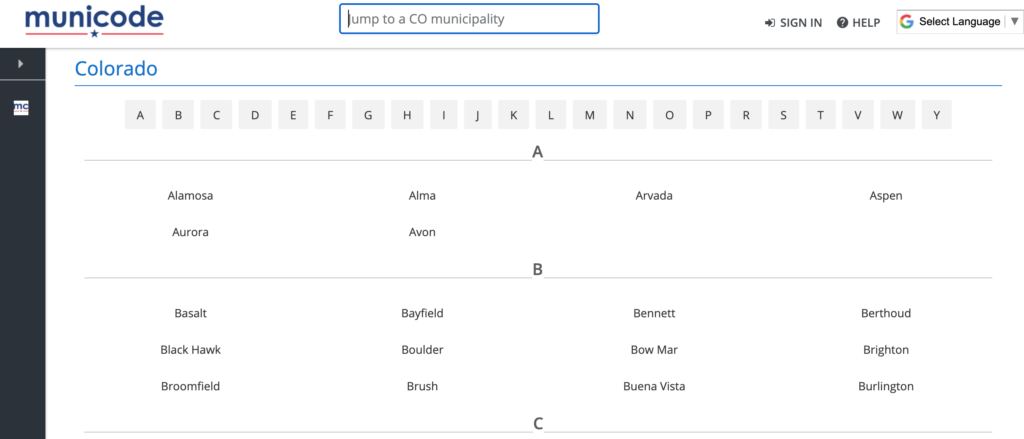Visit the Buena Vista link

click(x=654, y=386)
